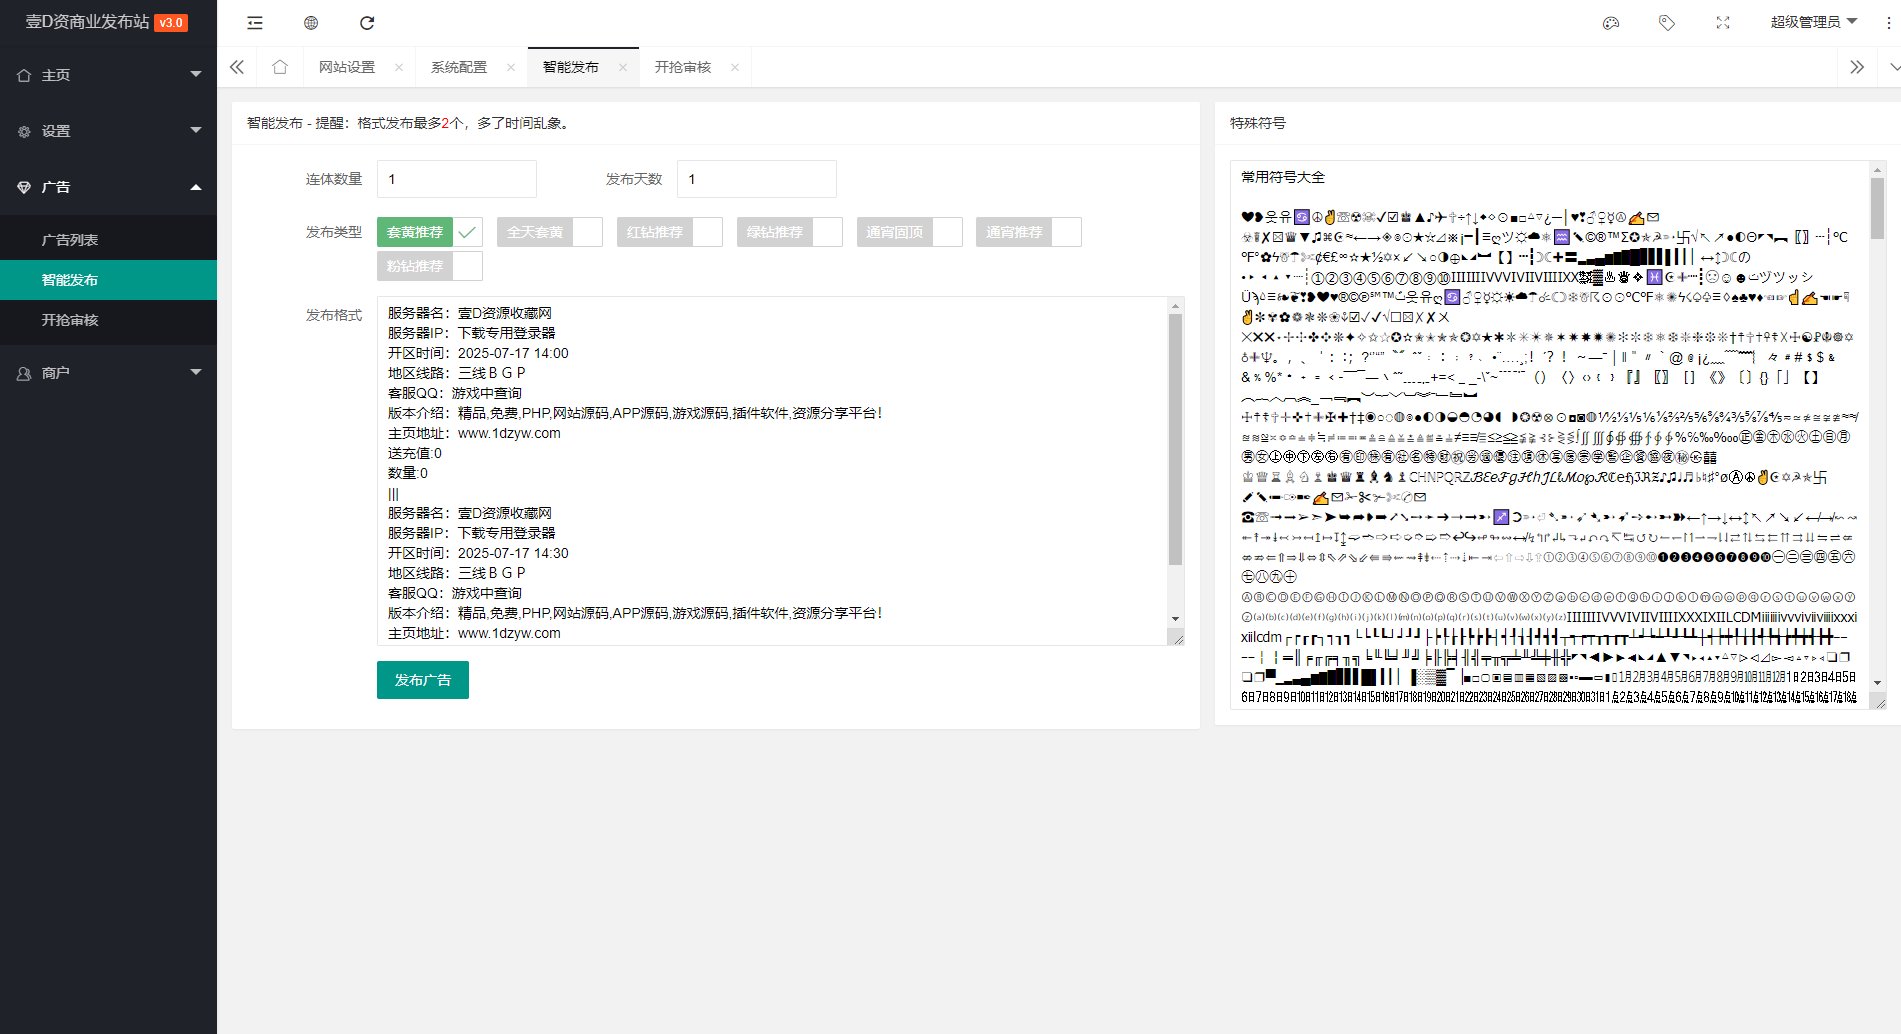The image size is (1901, 1034).
Task: Switch to the 系统配置 tab
Action: pos(459,67)
